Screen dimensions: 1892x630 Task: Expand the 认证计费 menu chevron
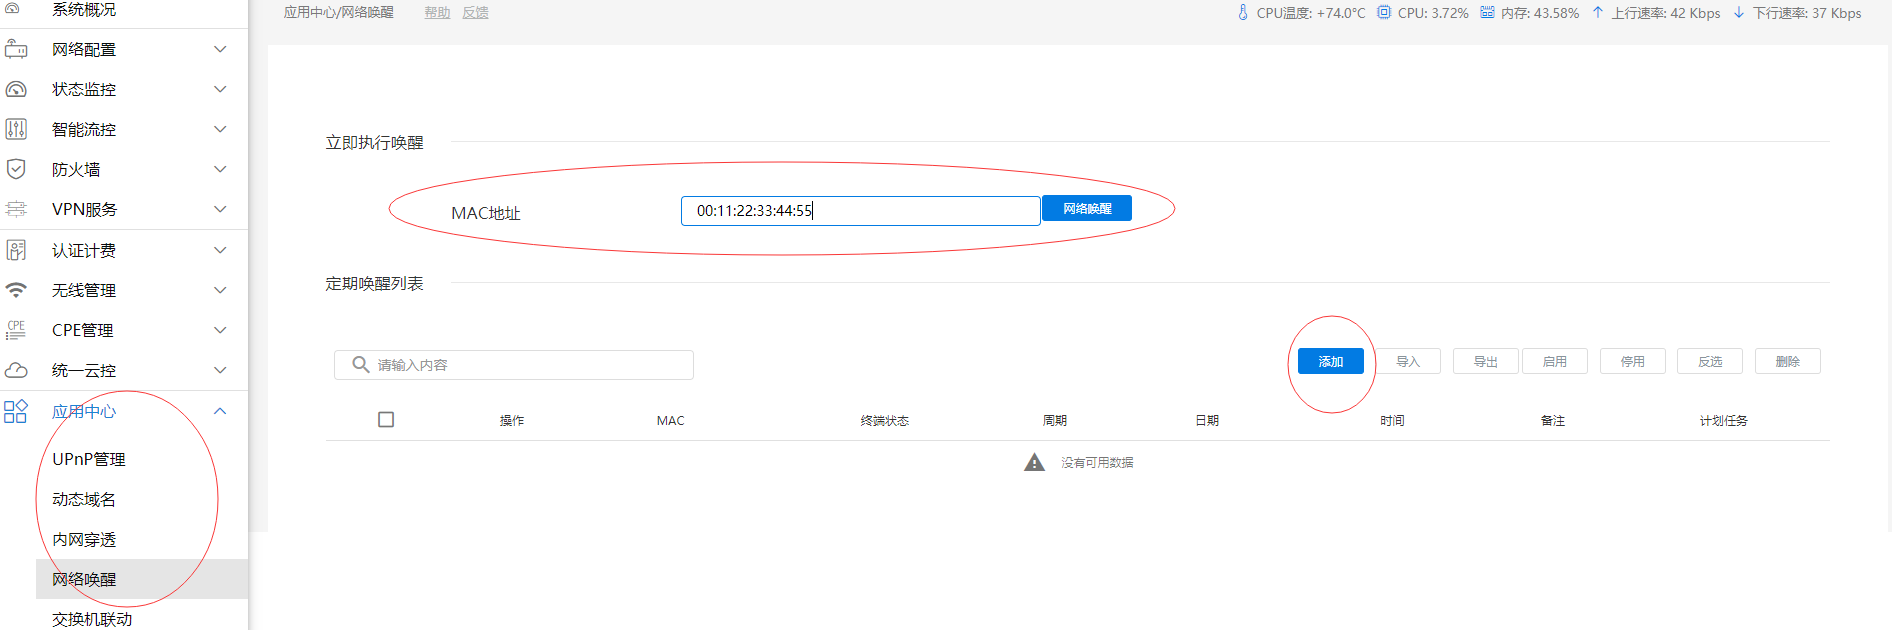[x=220, y=250]
